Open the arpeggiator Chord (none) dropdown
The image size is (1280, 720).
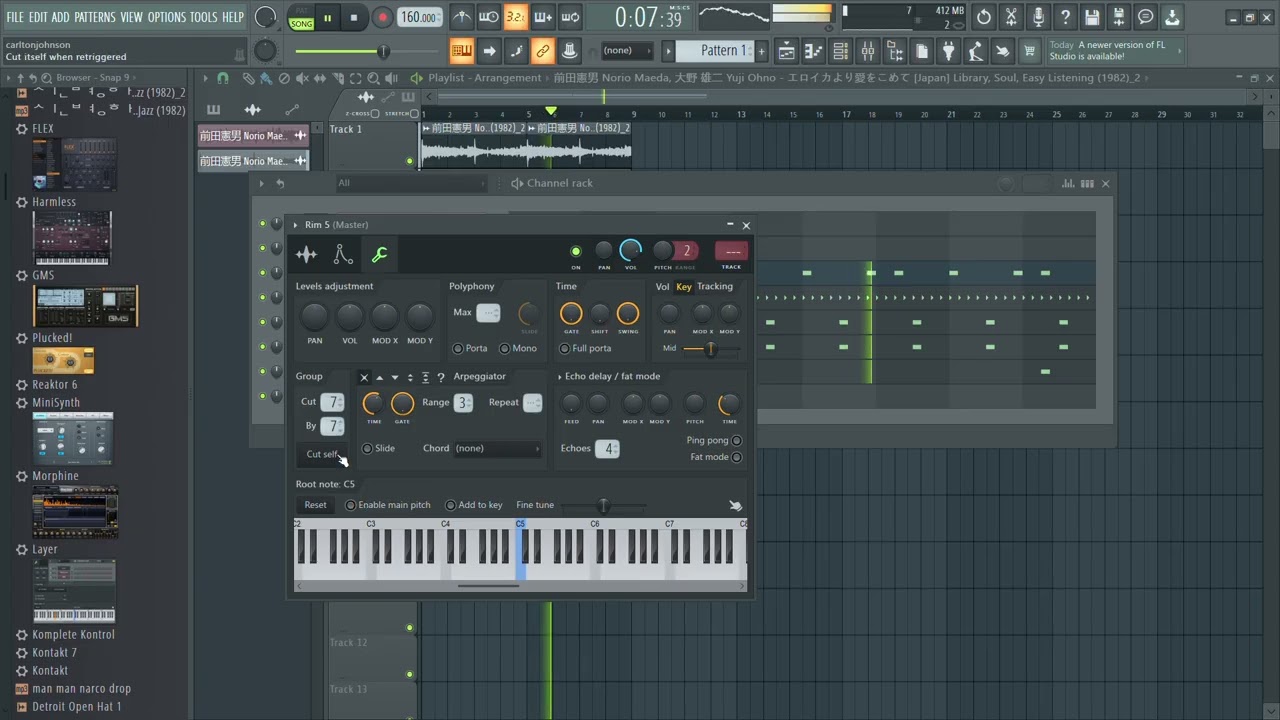[x=497, y=448]
